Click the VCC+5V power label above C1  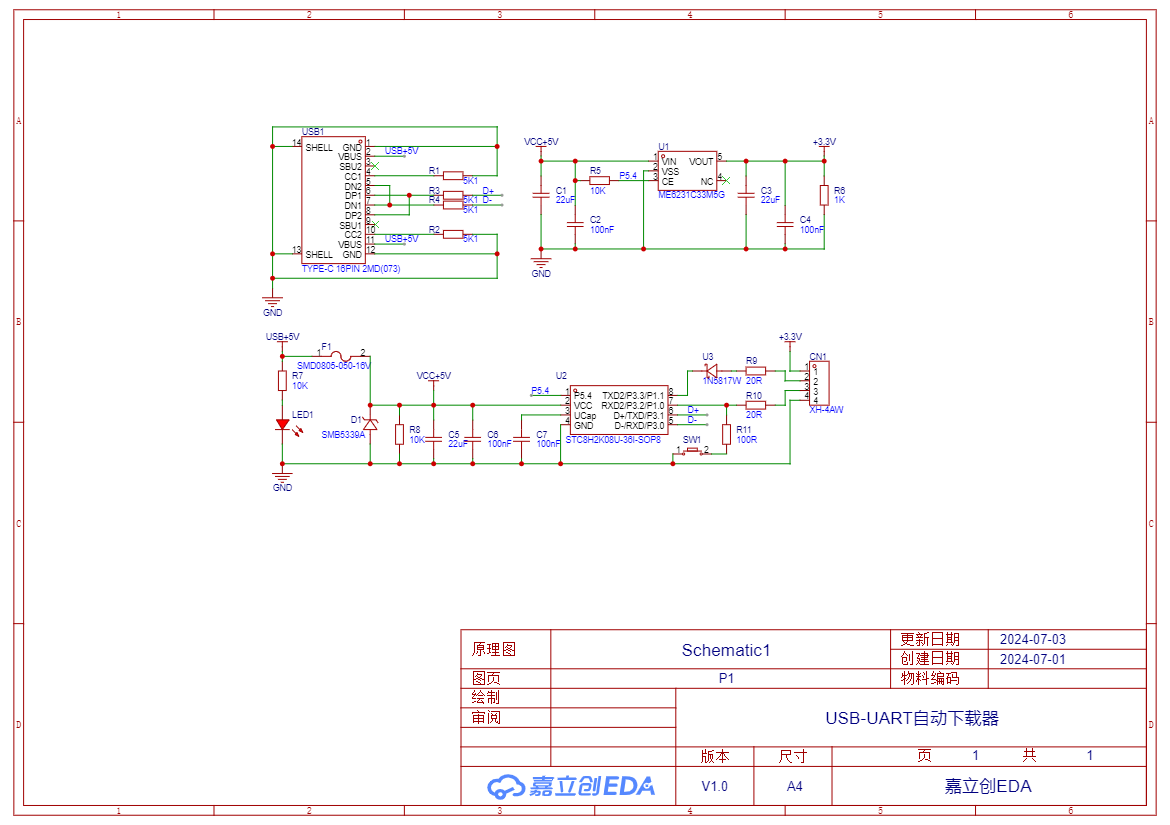(x=541, y=142)
